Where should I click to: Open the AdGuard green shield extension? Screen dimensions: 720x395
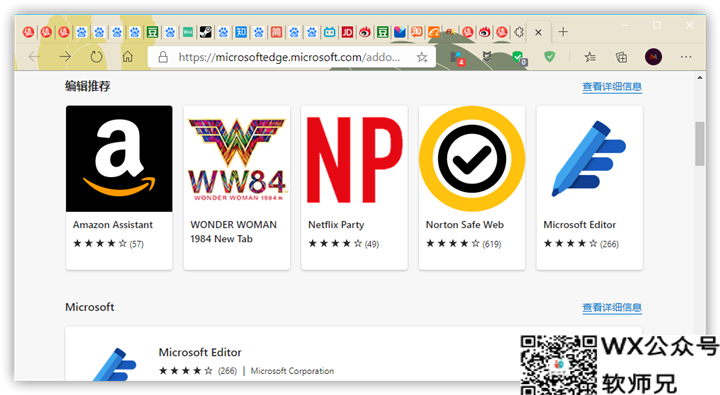pos(549,57)
